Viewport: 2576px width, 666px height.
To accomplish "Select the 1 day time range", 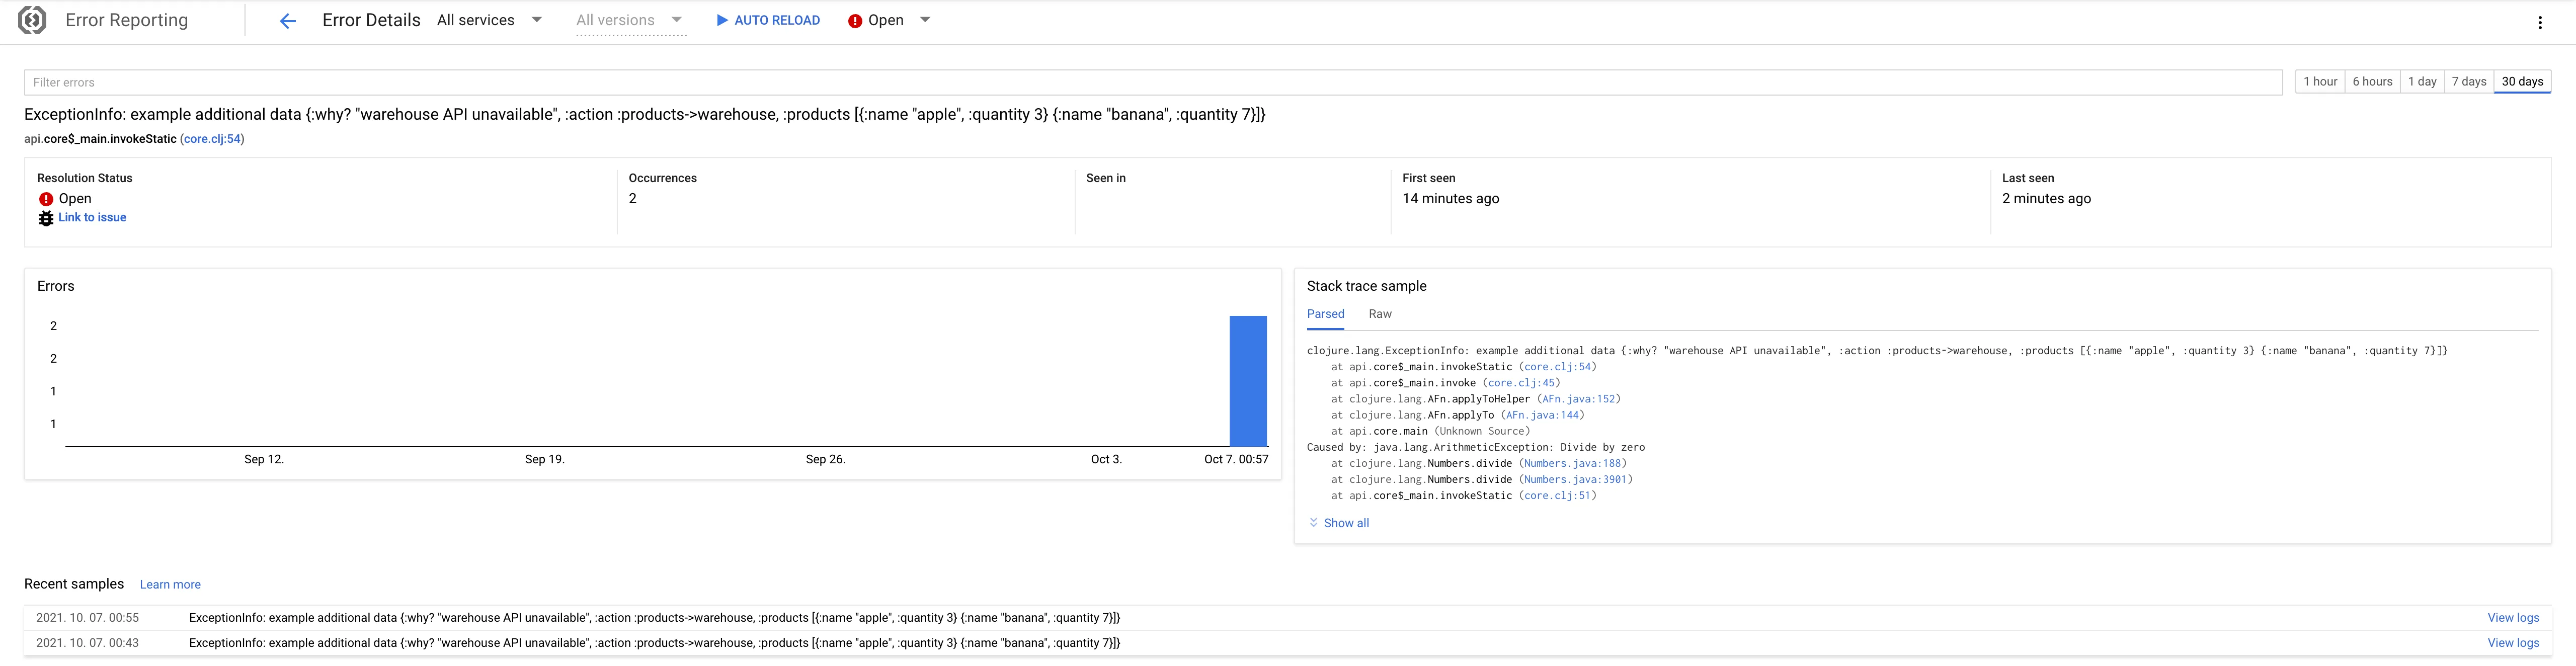I will (x=2422, y=82).
